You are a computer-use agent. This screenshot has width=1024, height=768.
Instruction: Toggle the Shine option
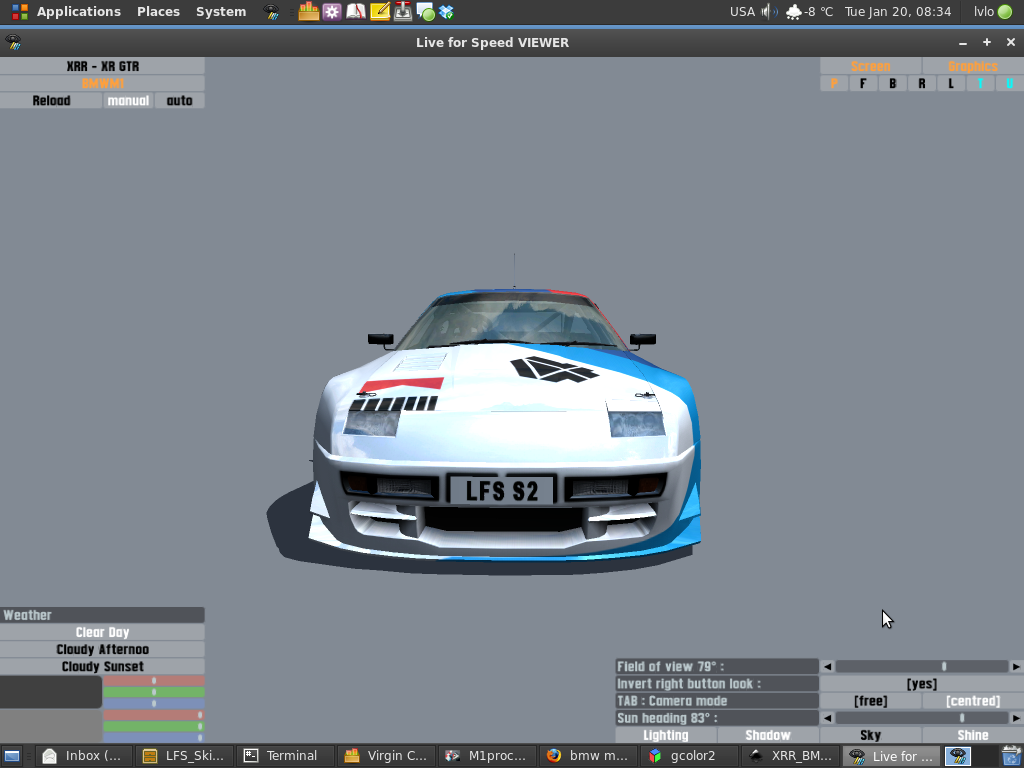pyautogui.click(x=973, y=735)
